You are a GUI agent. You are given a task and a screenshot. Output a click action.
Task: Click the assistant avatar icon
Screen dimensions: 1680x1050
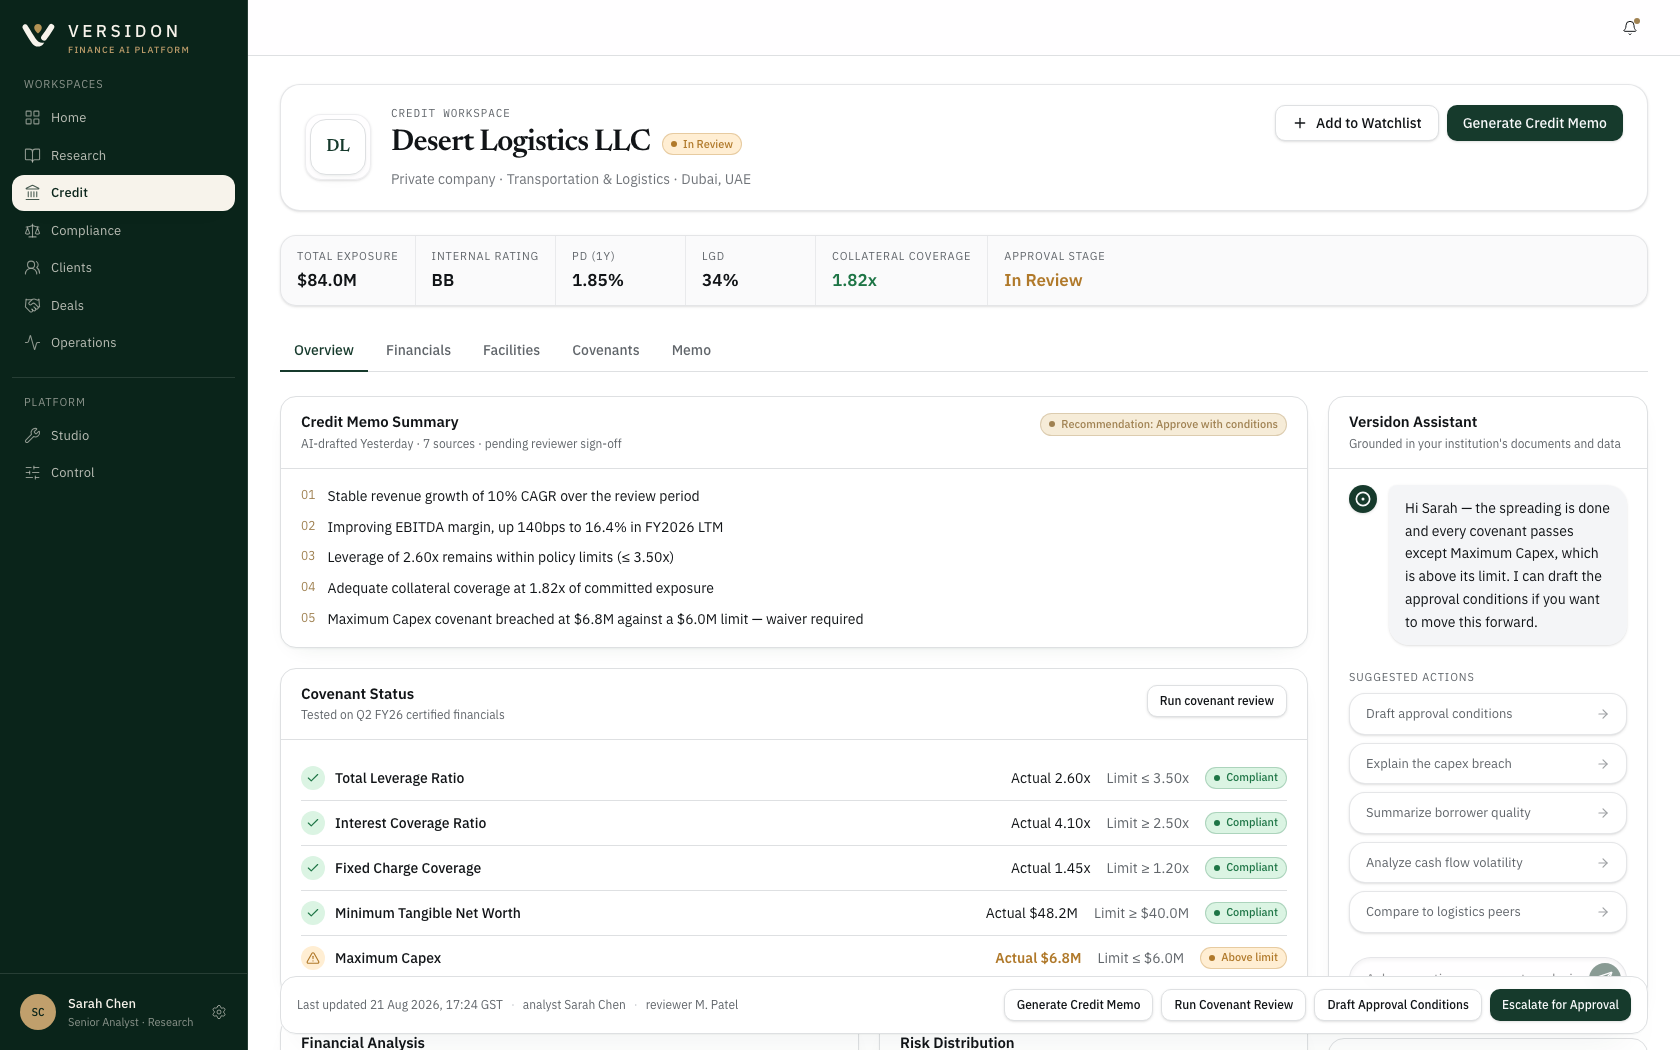(1363, 499)
